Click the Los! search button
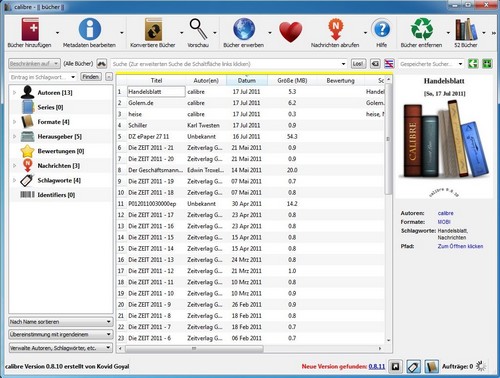Viewport: 500px width, 378px height. pyautogui.click(x=358, y=63)
